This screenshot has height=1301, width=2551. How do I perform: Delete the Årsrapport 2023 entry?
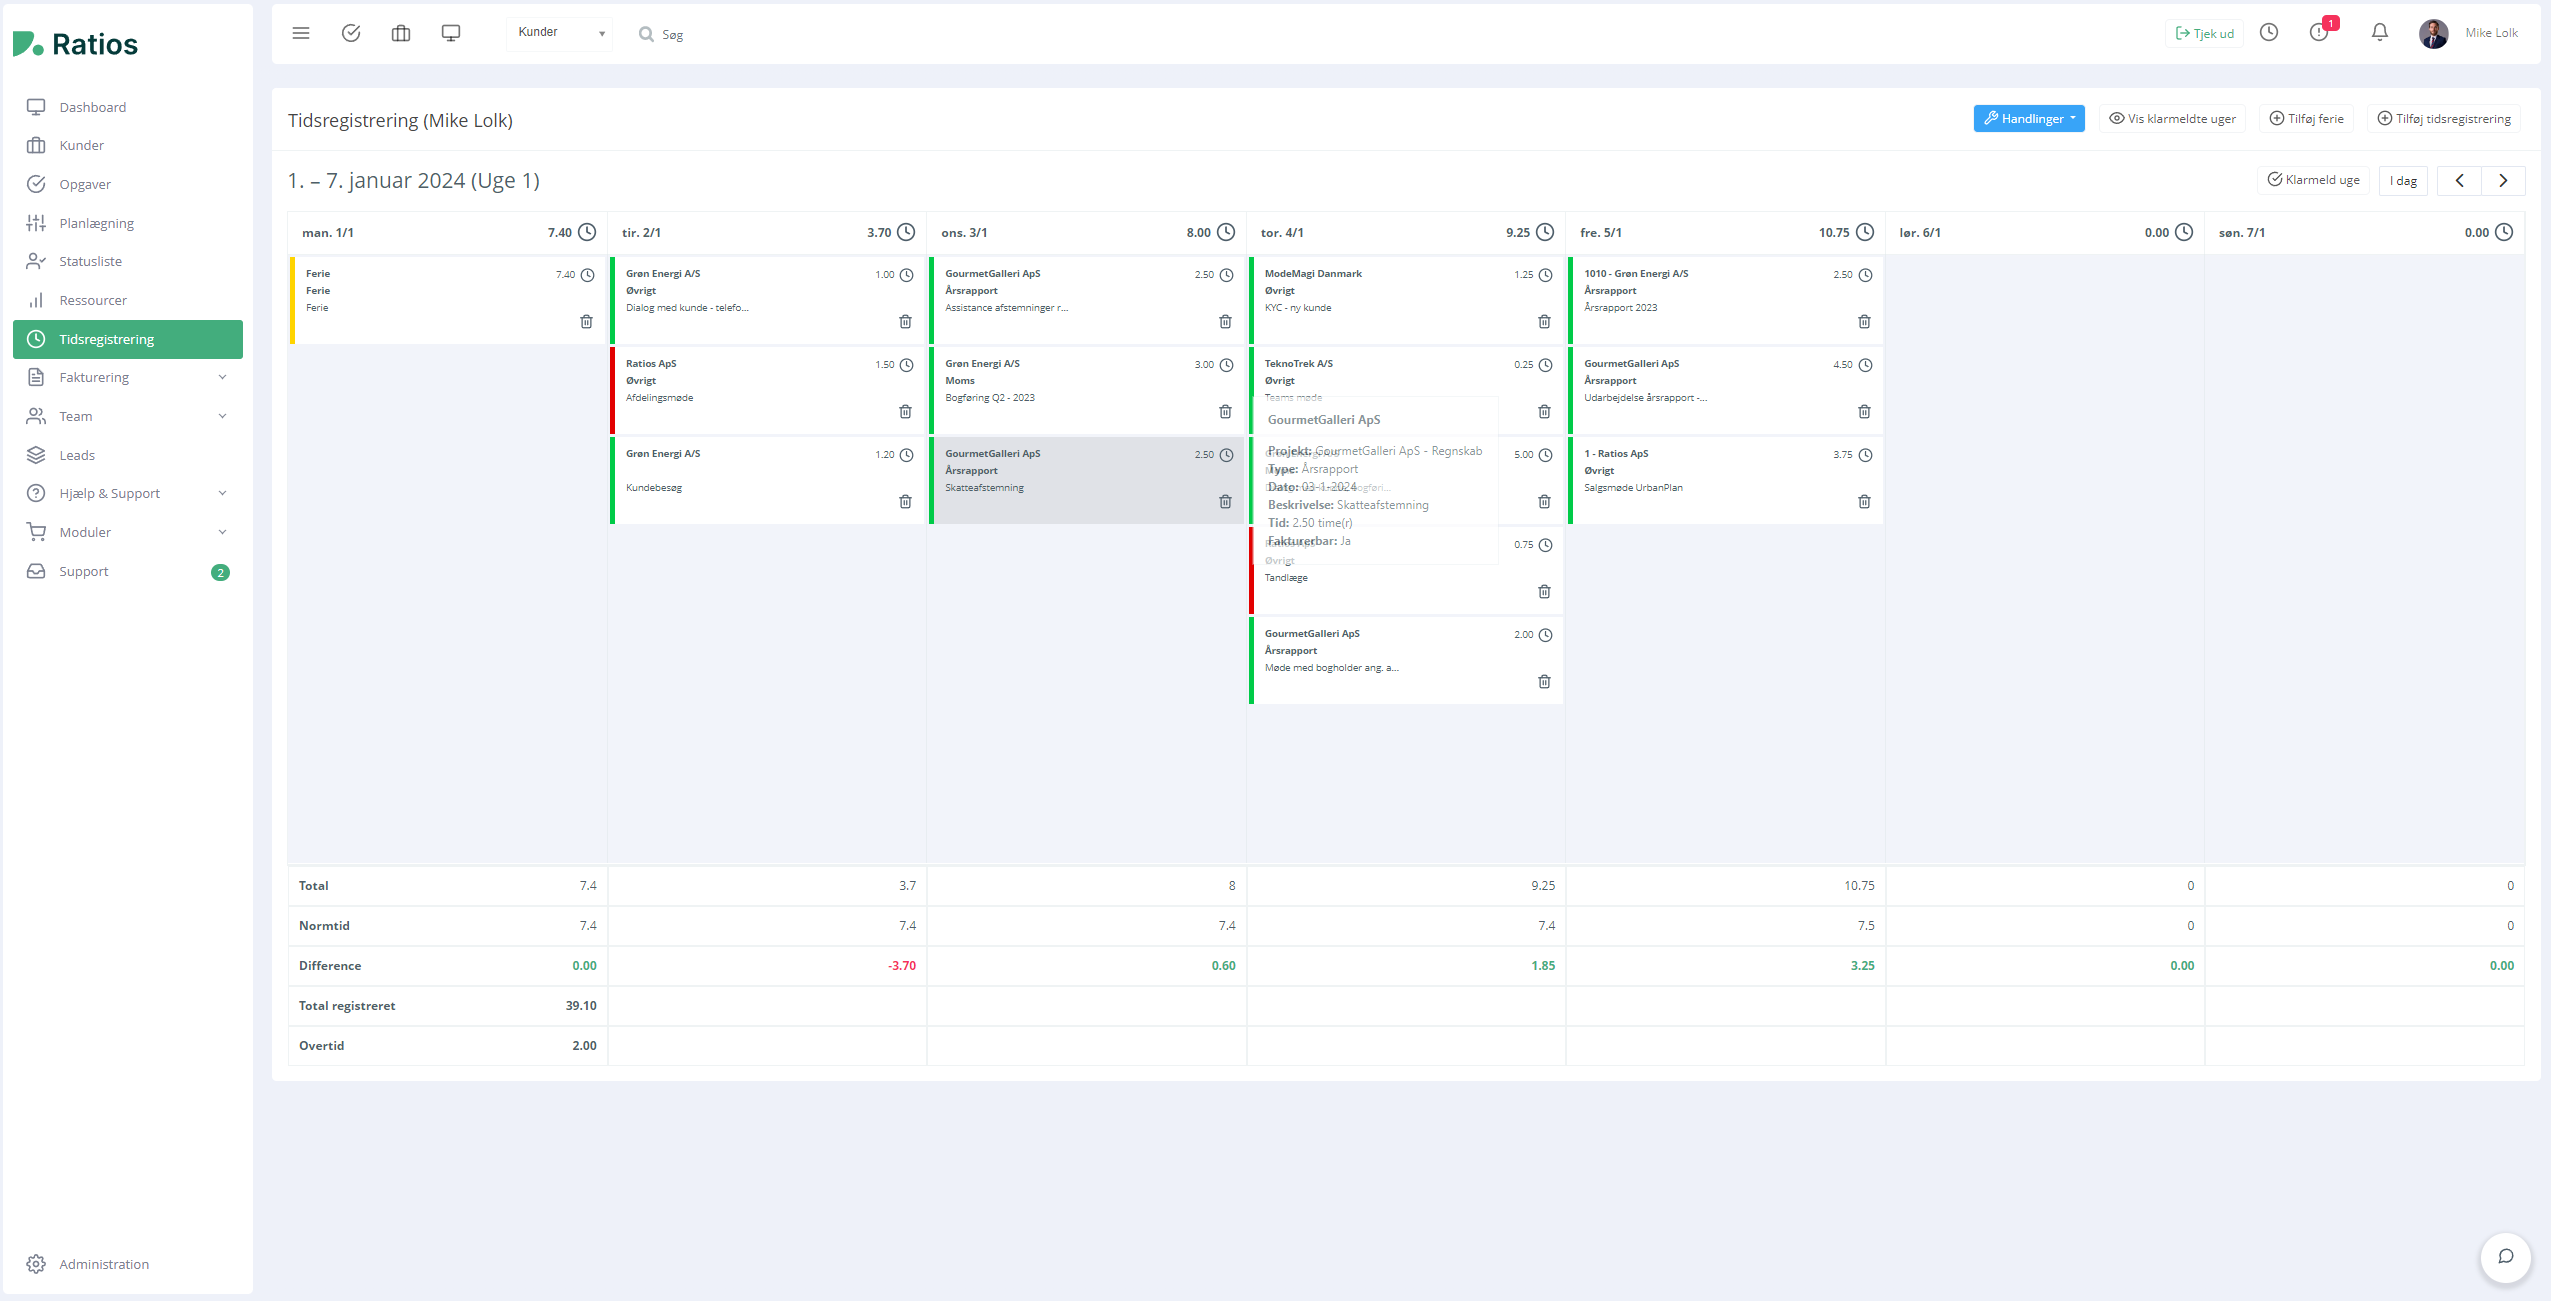[1864, 322]
